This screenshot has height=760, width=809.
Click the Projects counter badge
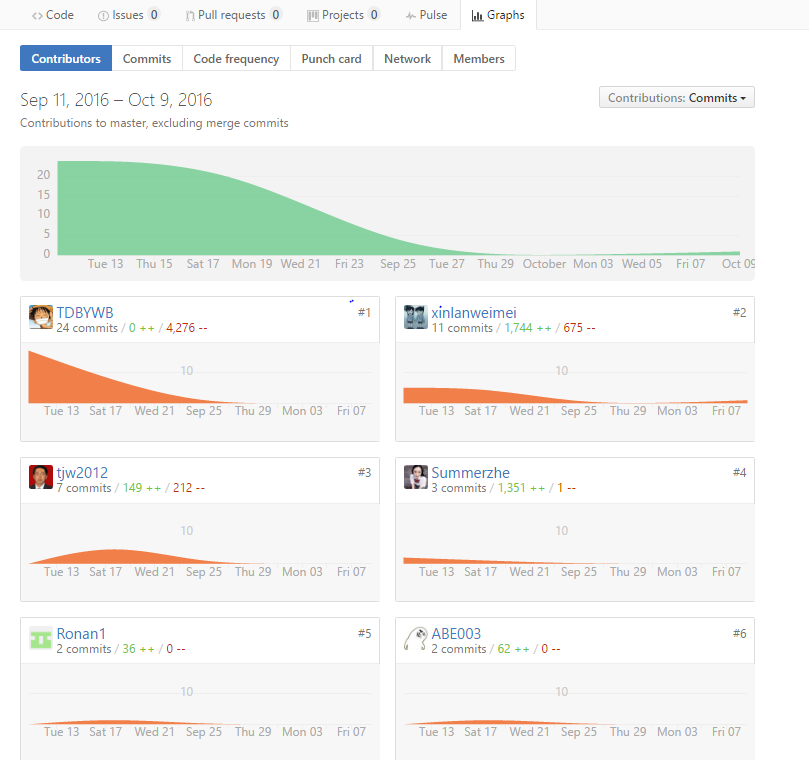point(374,15)
